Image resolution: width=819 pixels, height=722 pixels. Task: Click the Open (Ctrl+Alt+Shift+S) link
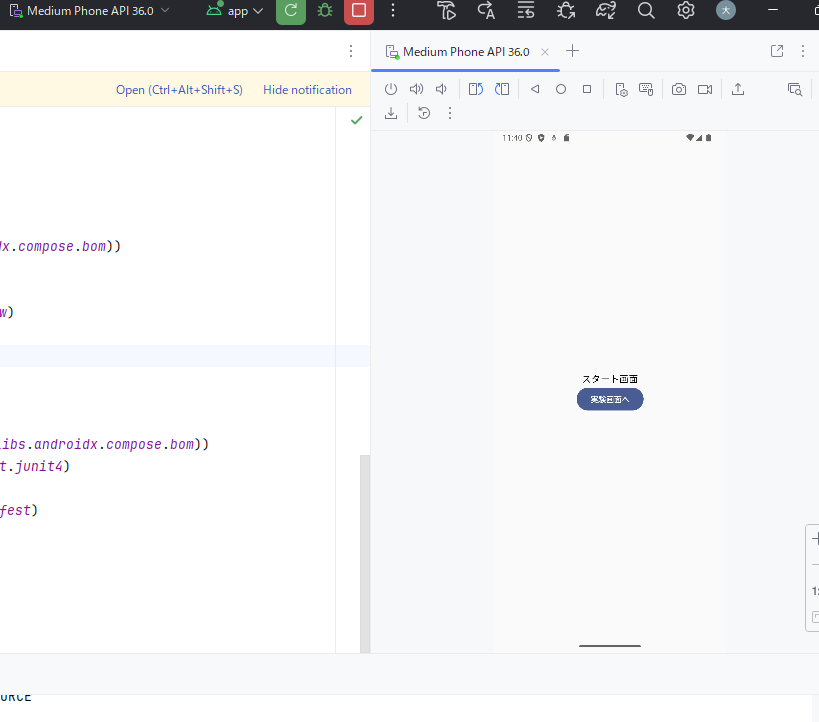point(179,90)
